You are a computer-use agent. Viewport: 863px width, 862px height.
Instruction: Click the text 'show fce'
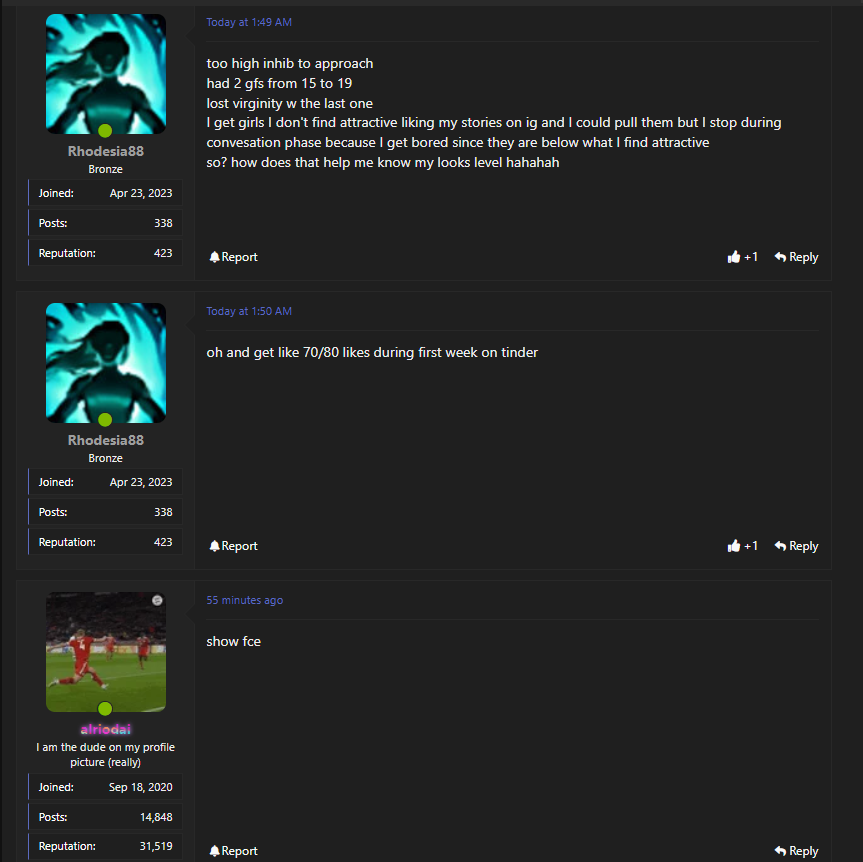point(233,641)
